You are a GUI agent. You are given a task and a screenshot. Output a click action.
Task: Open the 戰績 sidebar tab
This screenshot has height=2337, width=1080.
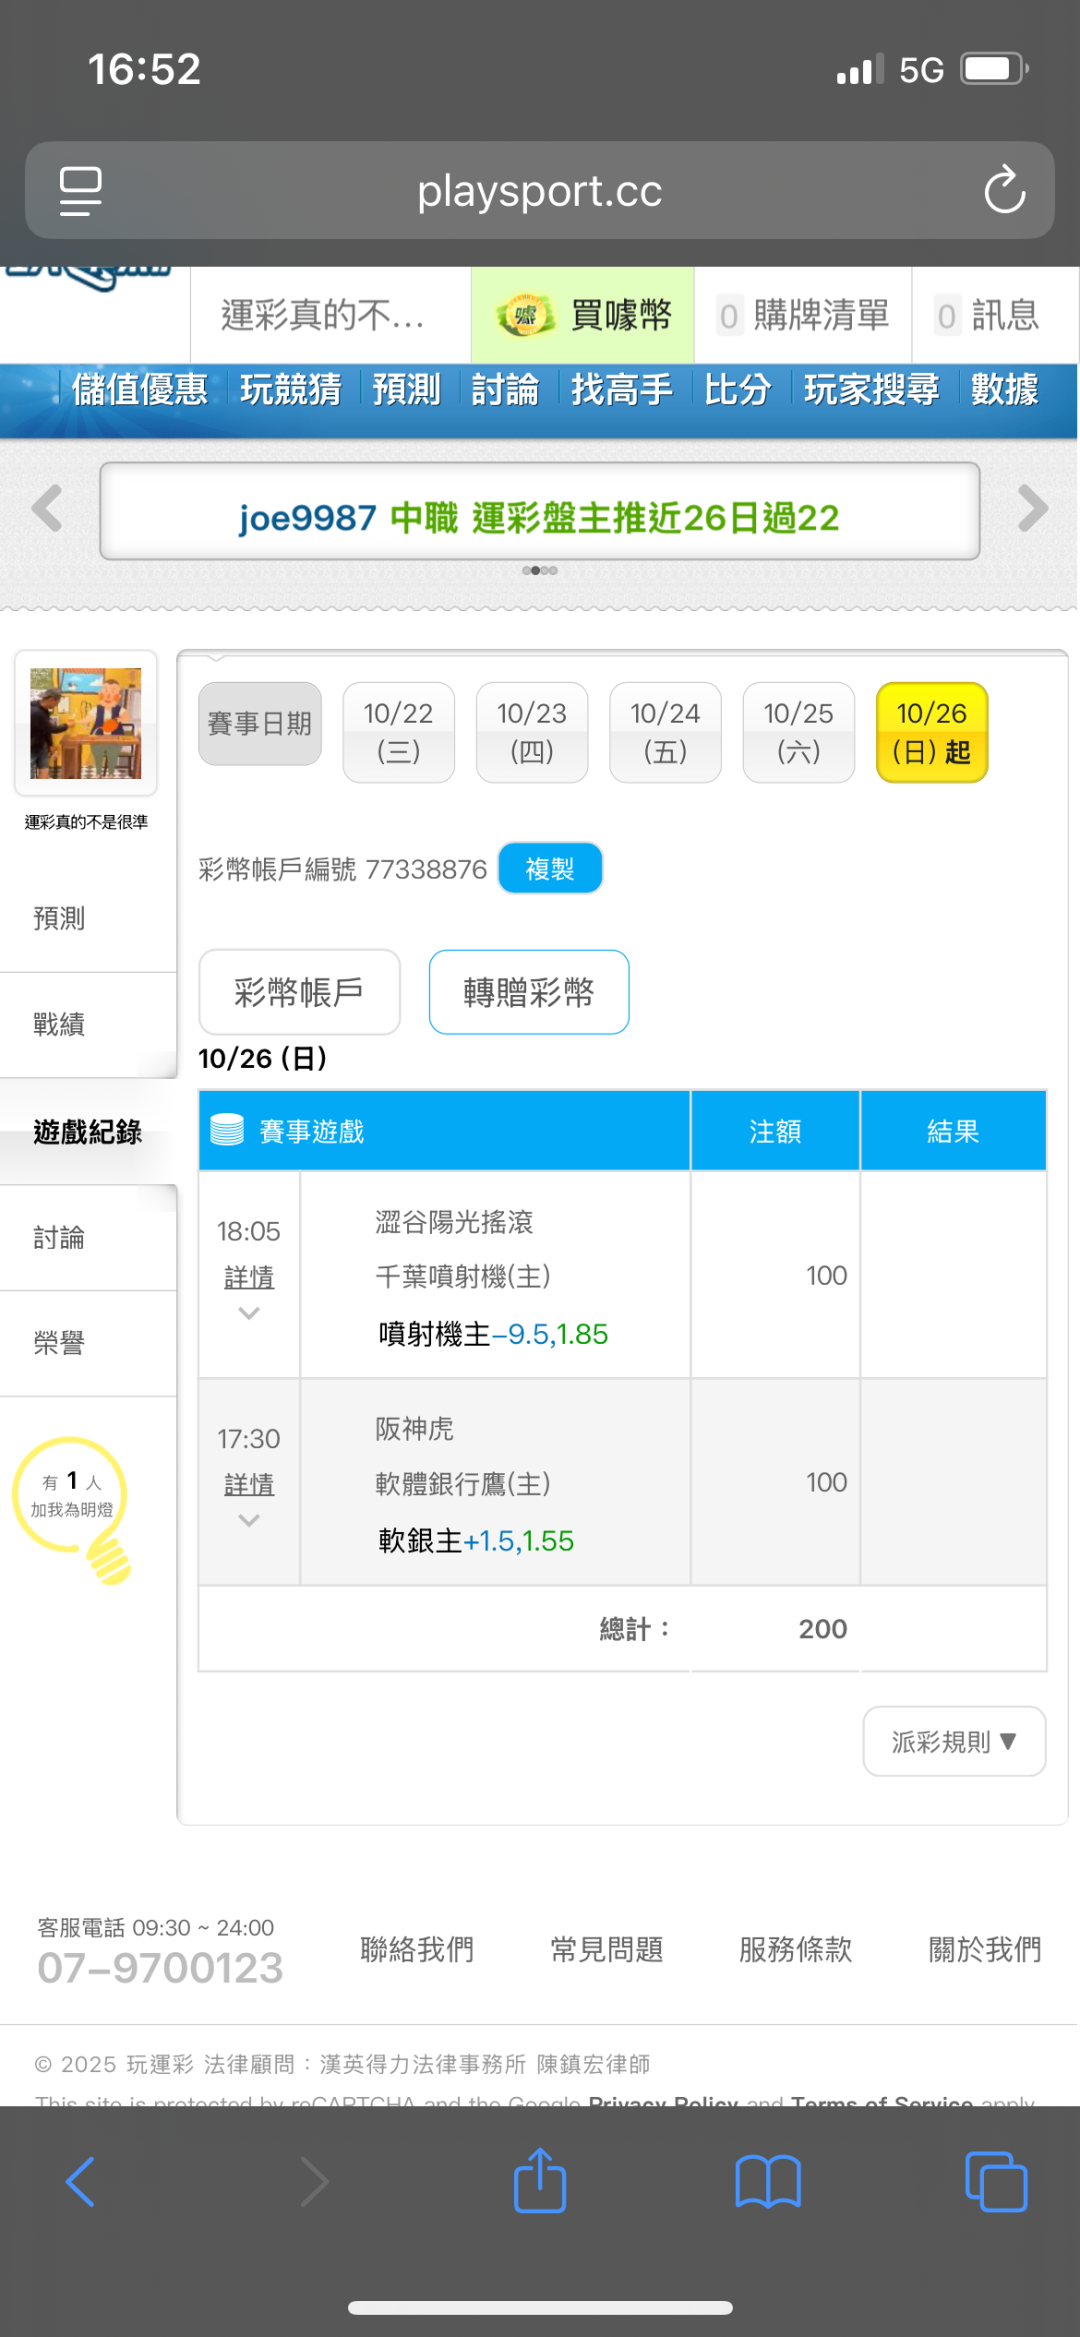(x=60, y=1024)
